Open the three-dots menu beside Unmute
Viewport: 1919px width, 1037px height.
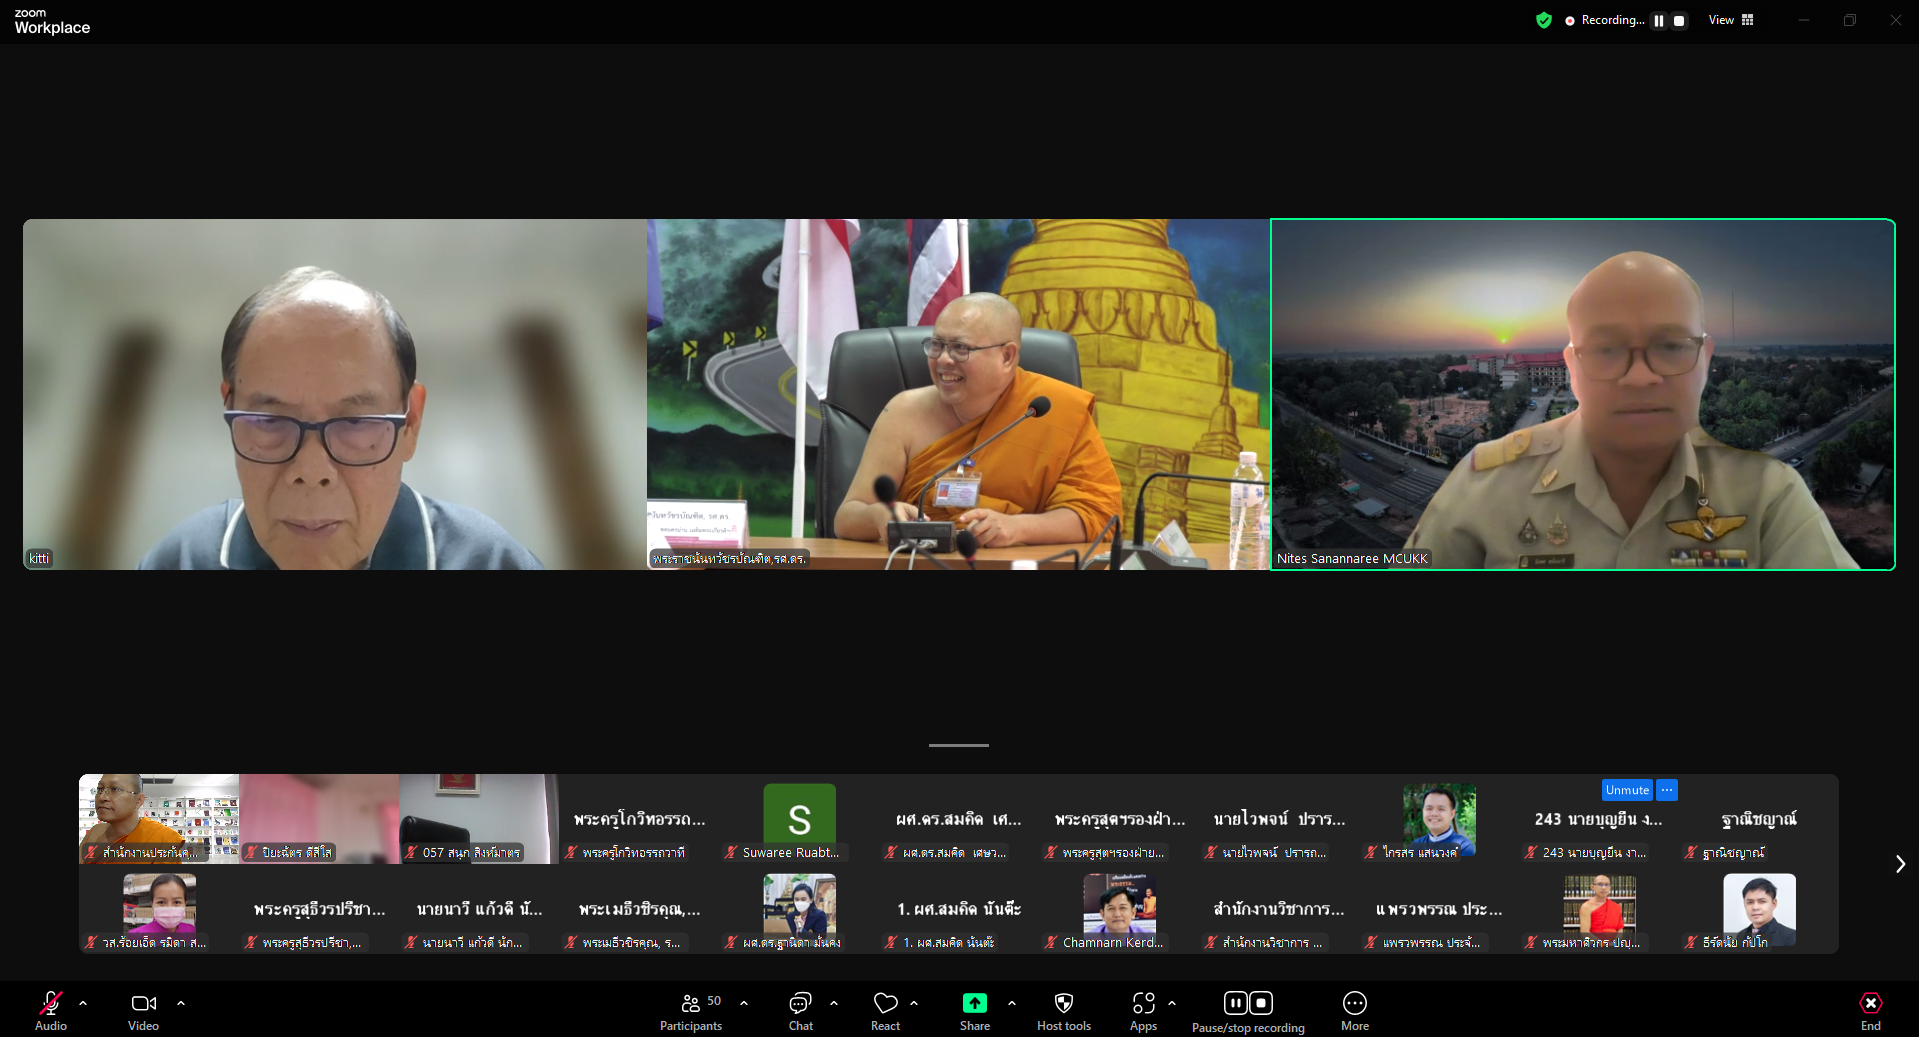[1667, 790]
